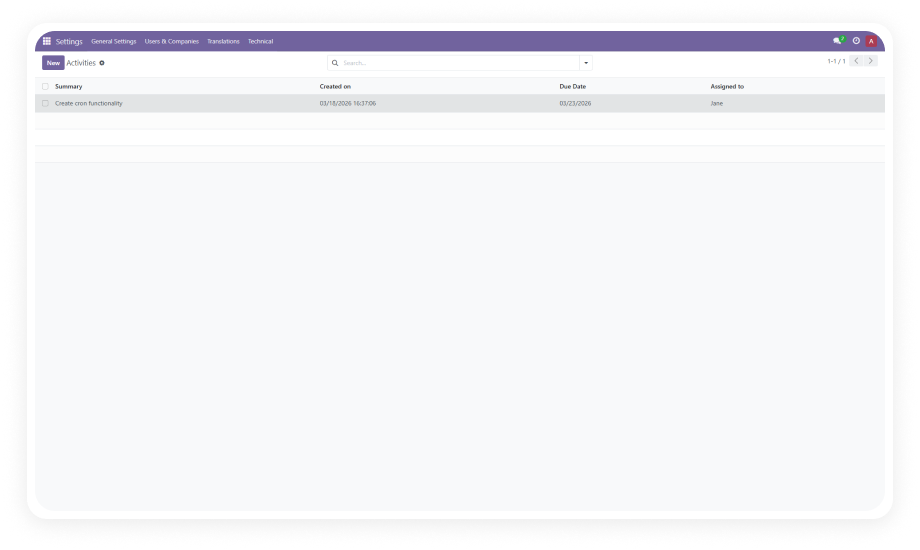This screenshot has width=920, height=550.
Task: Open the user avatar menu
Action: tap(871, 41)
